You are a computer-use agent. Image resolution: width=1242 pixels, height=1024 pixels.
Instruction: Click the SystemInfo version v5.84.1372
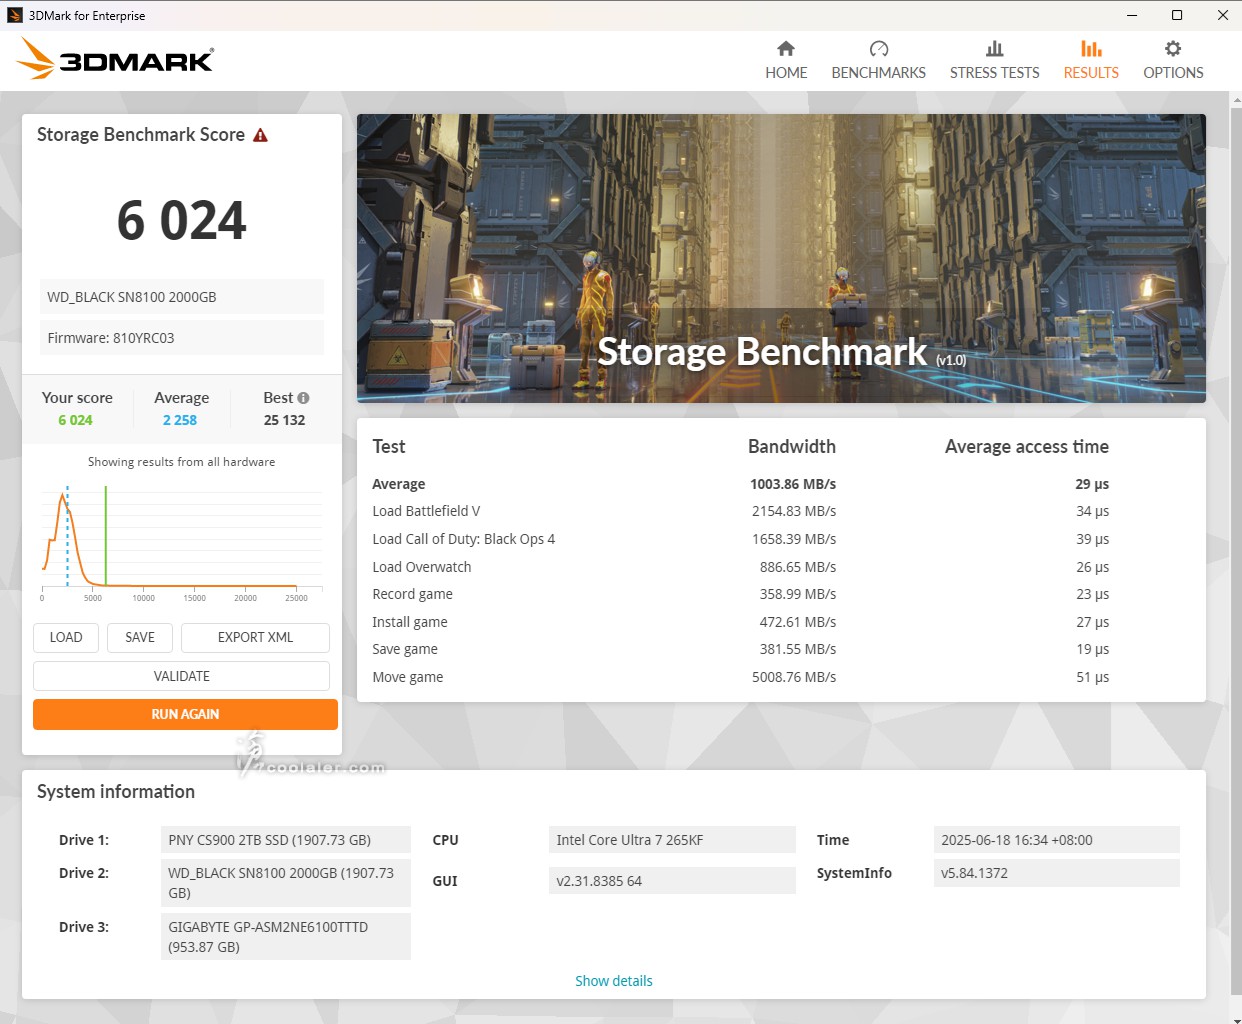[x=1057, y=873]
